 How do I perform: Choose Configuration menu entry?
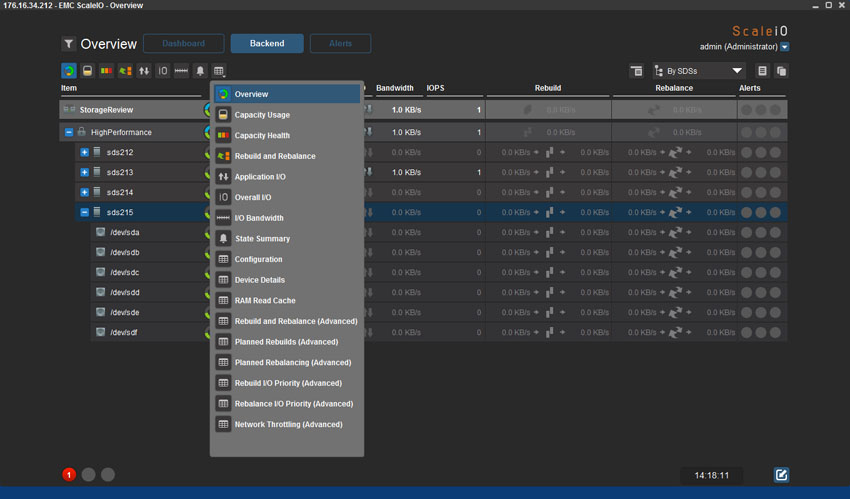(287, 259)
